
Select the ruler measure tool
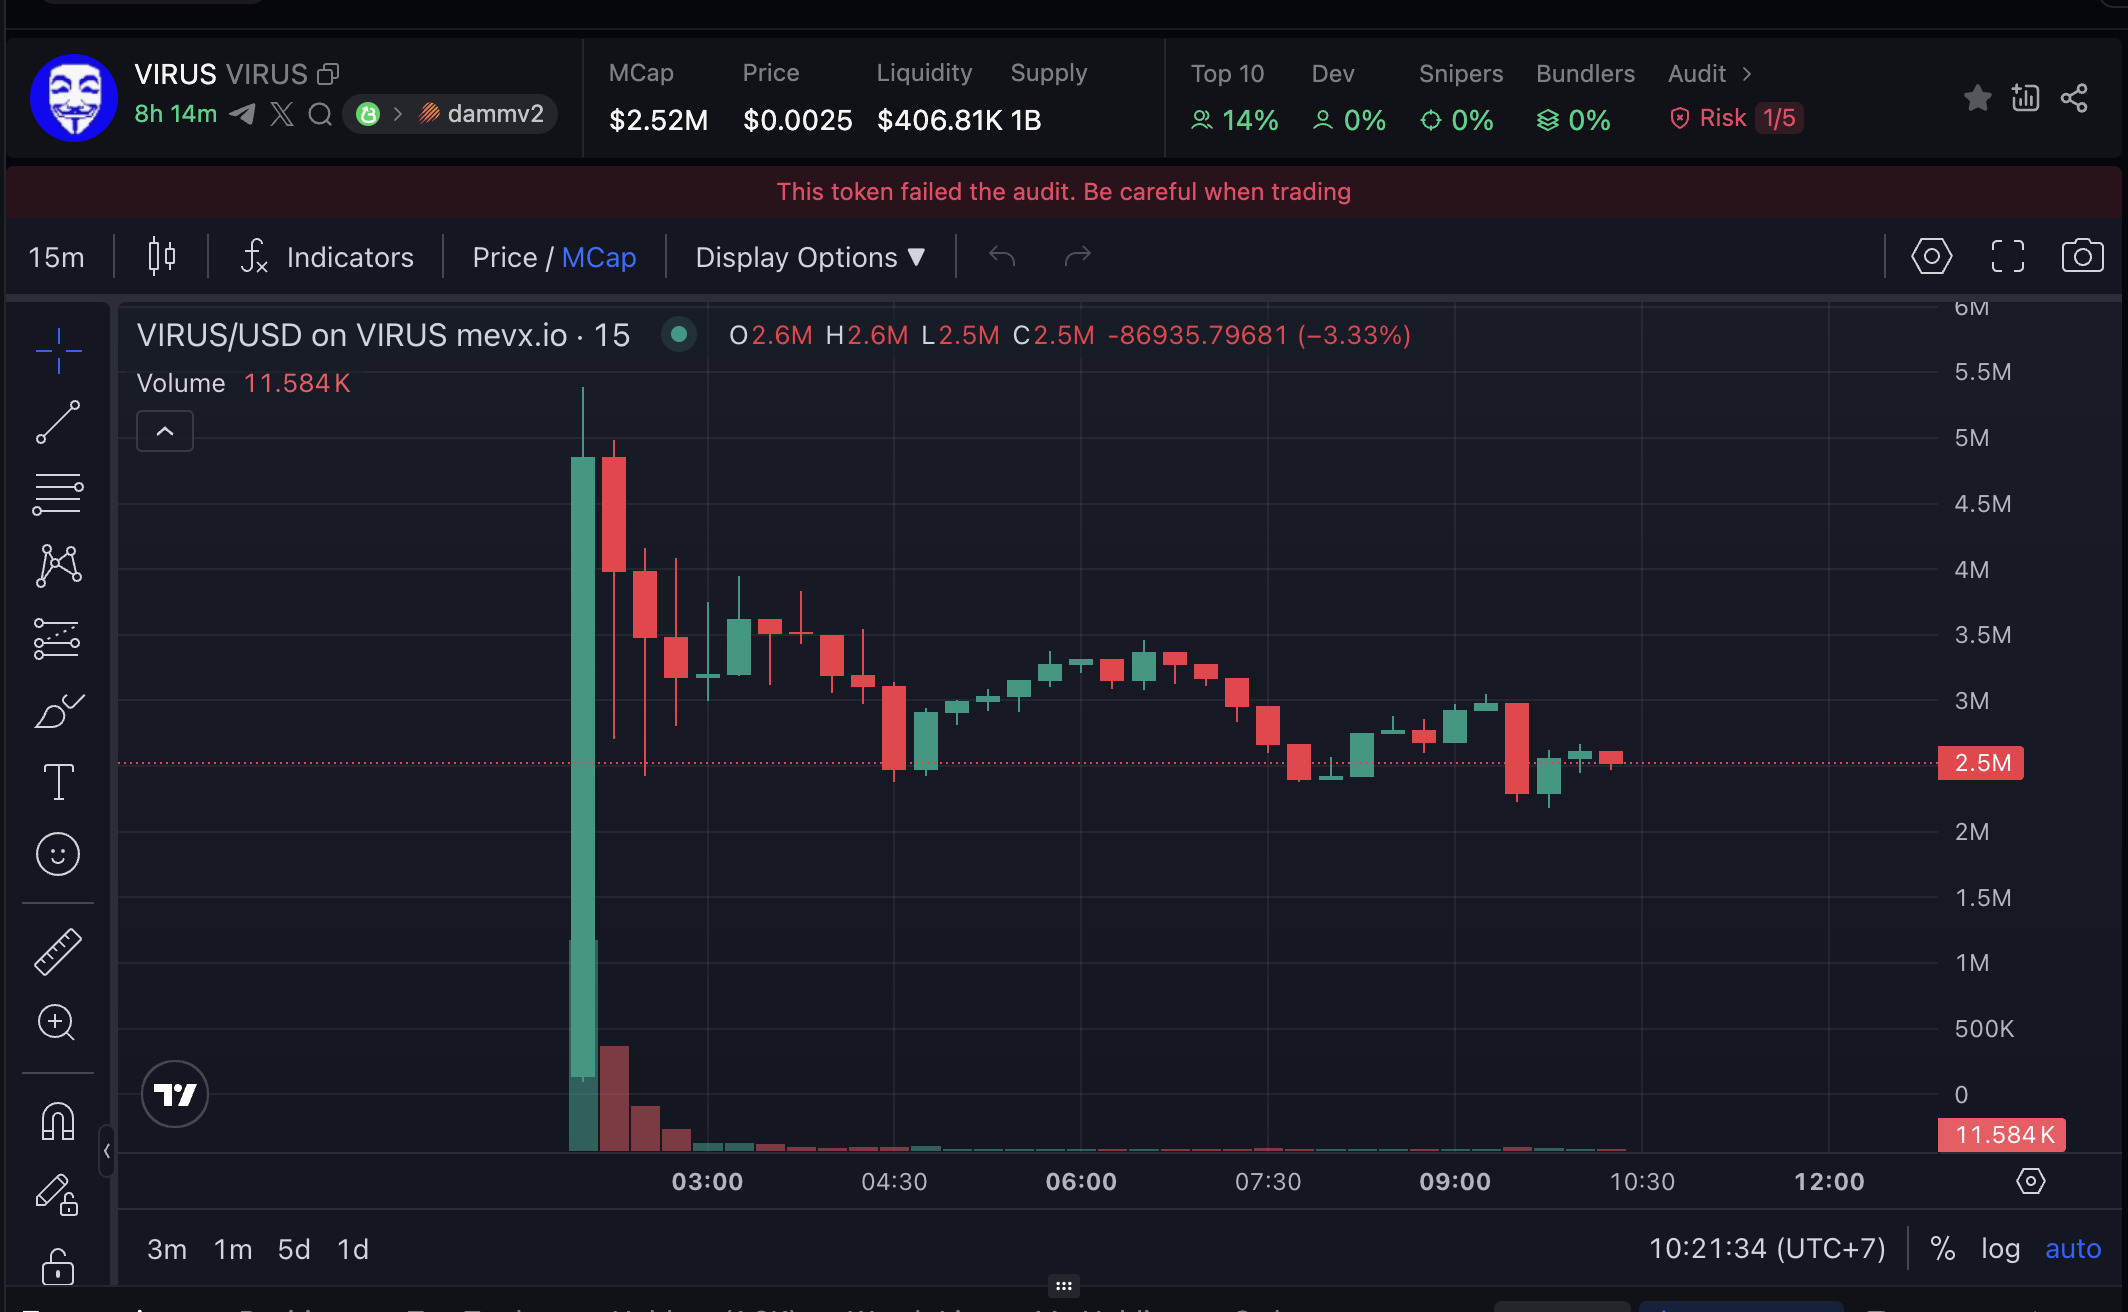pos(58,951)
